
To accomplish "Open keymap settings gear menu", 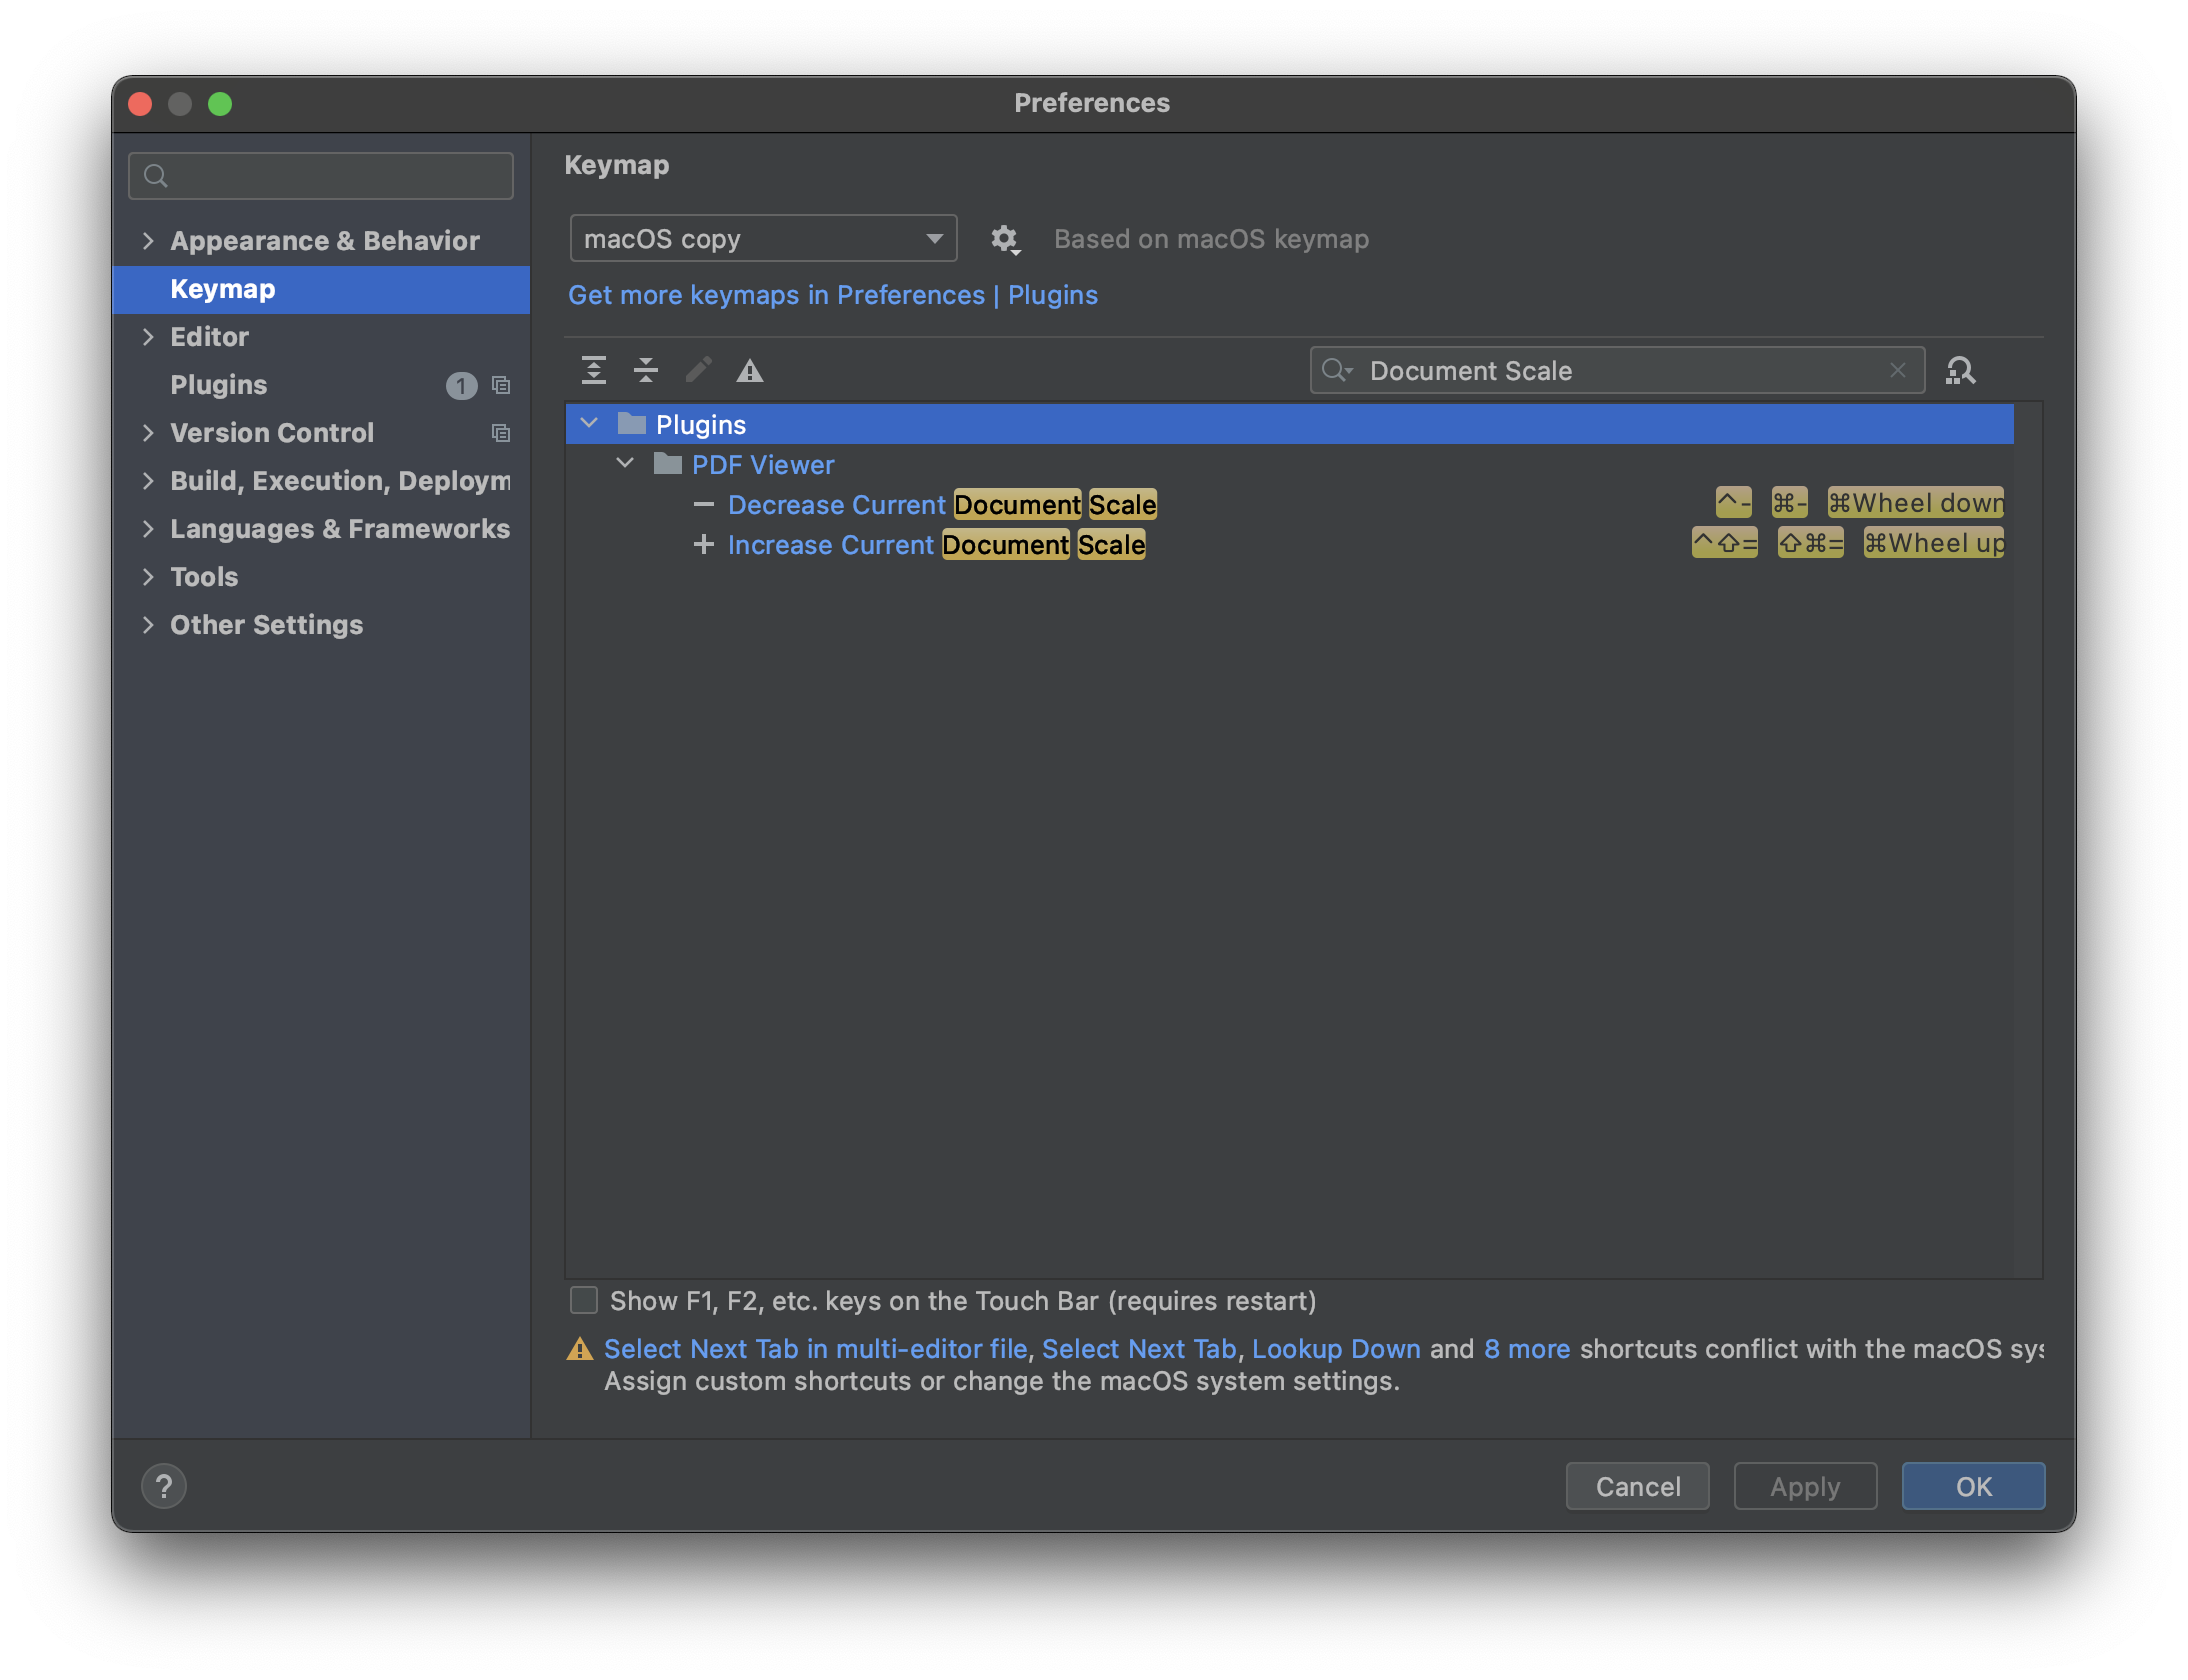I will point(1005,239).
